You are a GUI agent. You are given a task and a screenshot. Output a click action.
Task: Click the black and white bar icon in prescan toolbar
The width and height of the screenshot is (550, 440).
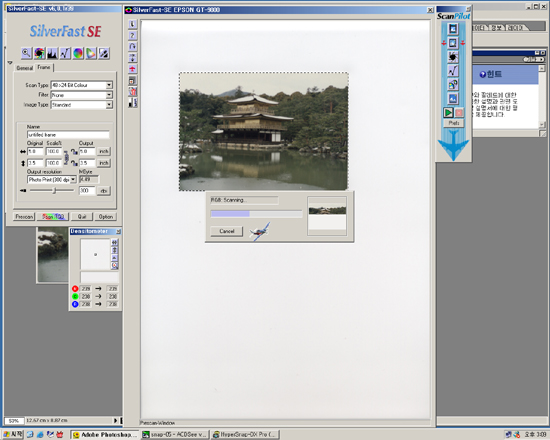[x=133, y=103]
